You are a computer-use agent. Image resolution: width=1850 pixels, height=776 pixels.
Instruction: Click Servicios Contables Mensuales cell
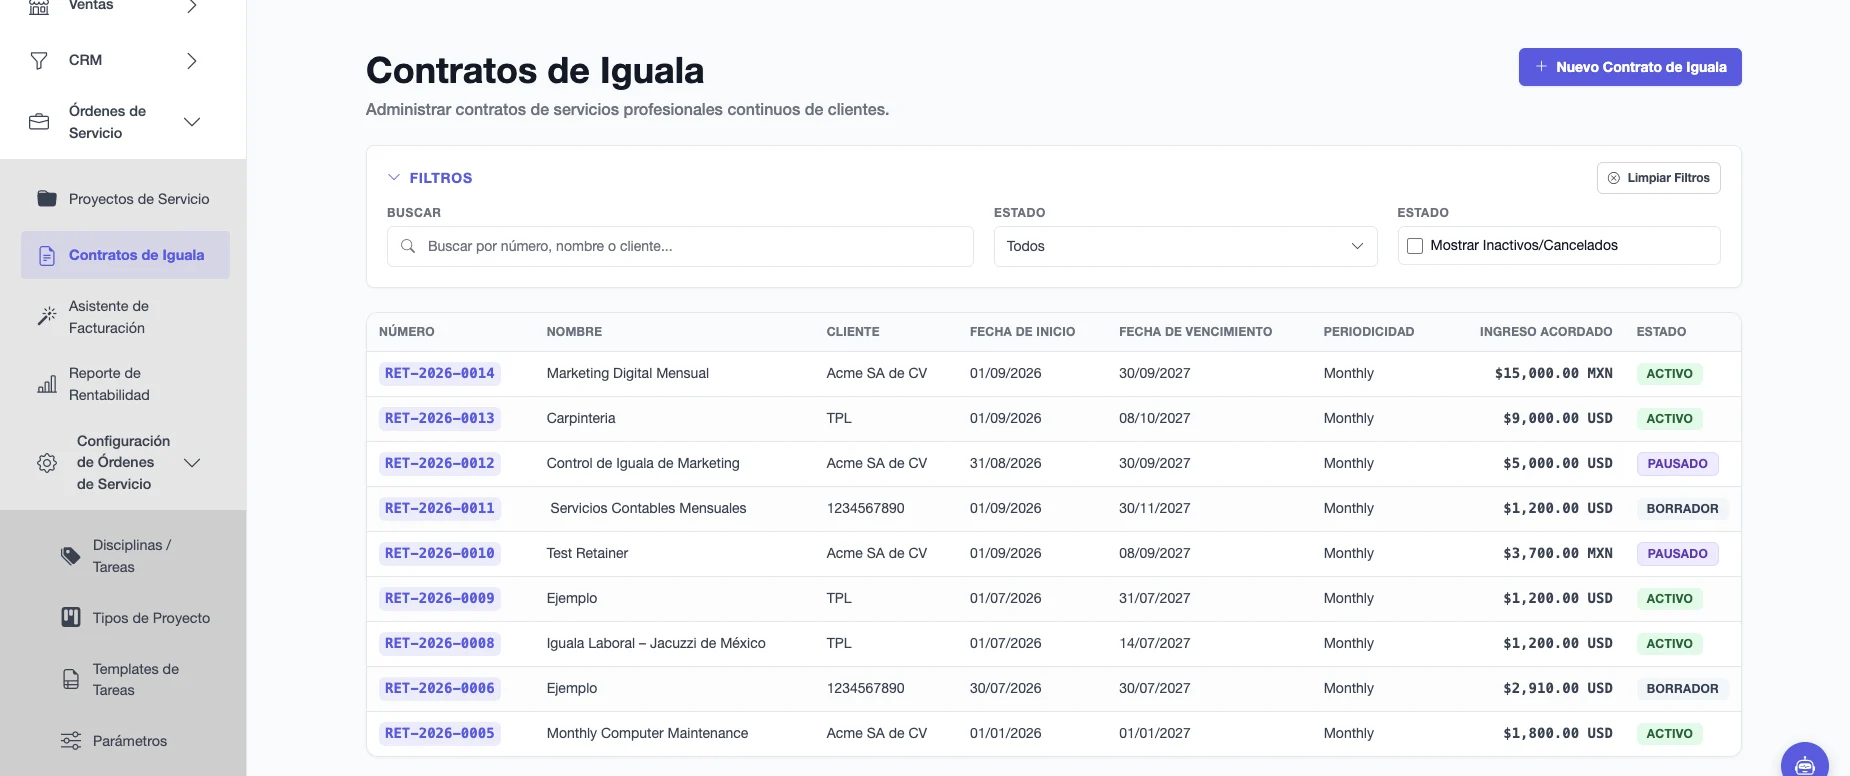[x=648, y=509]
